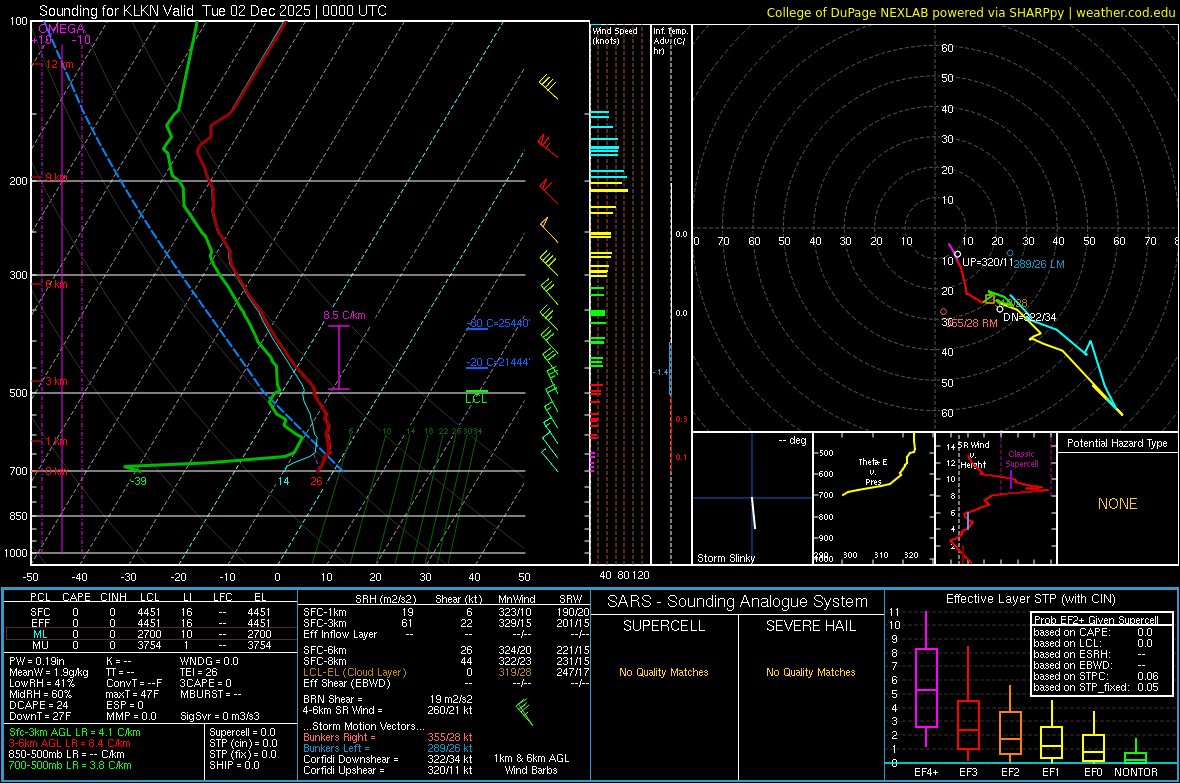
Task: Select '3-6km AGL LR = 8.4 C/km' line
Action: pos(70,743)
